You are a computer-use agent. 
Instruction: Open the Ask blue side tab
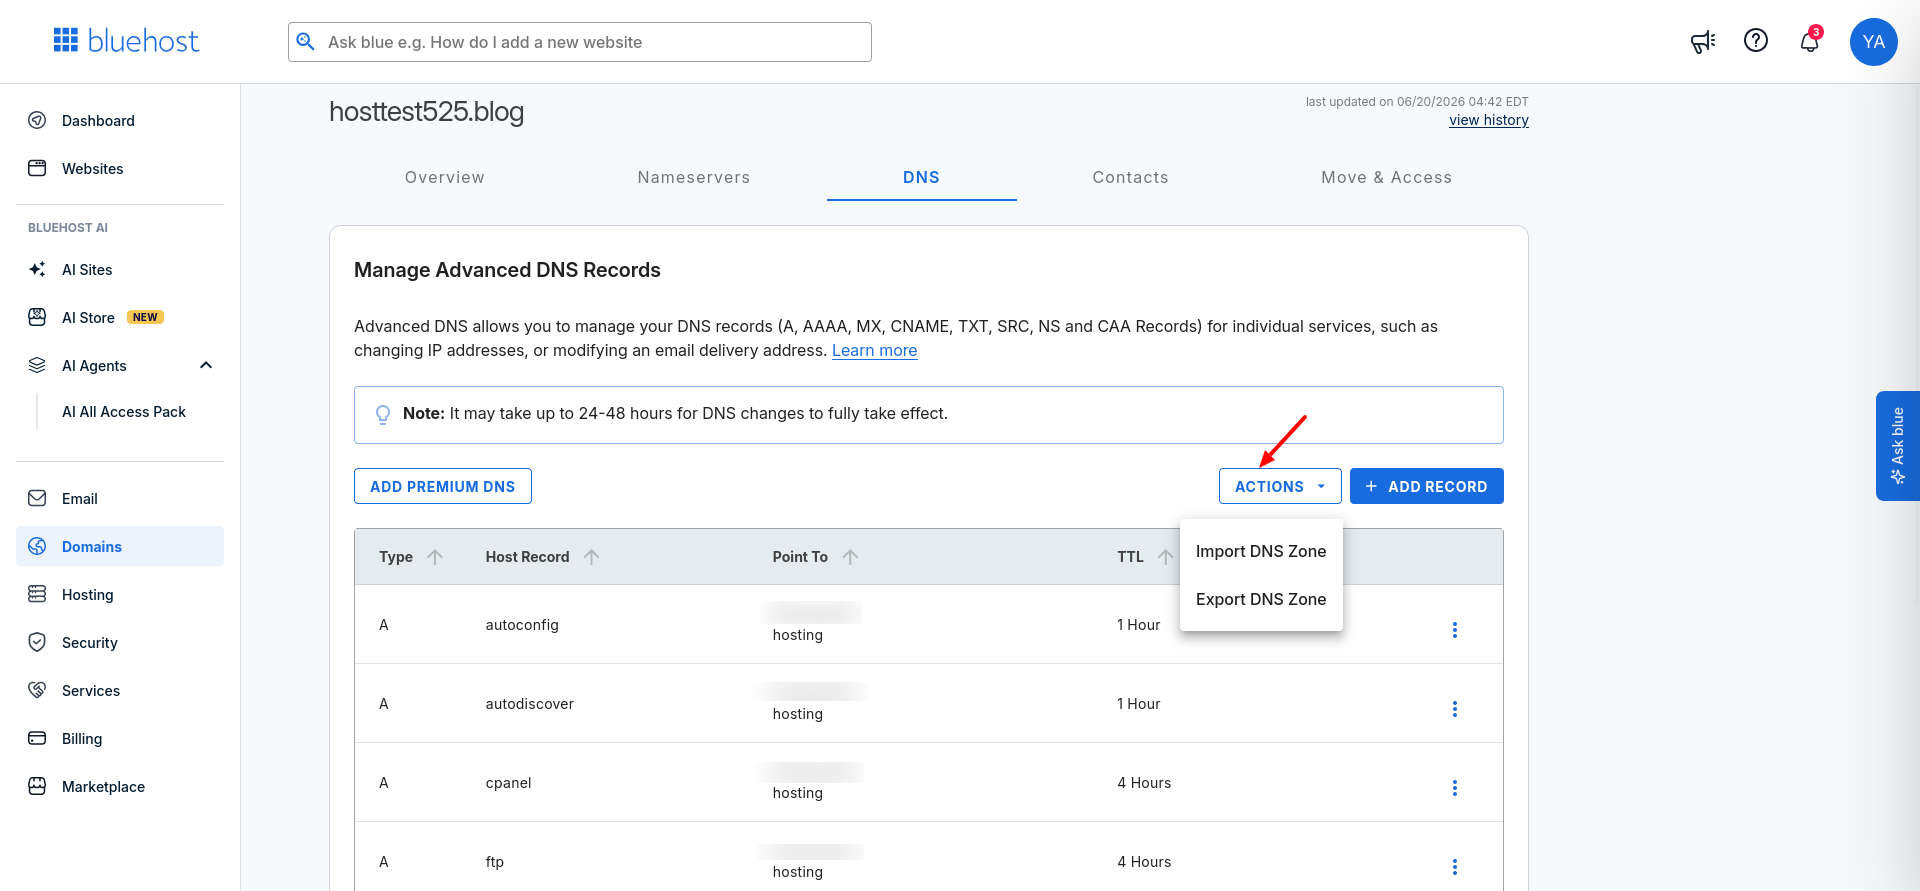pyautogui.click(x=1898, y=446)
